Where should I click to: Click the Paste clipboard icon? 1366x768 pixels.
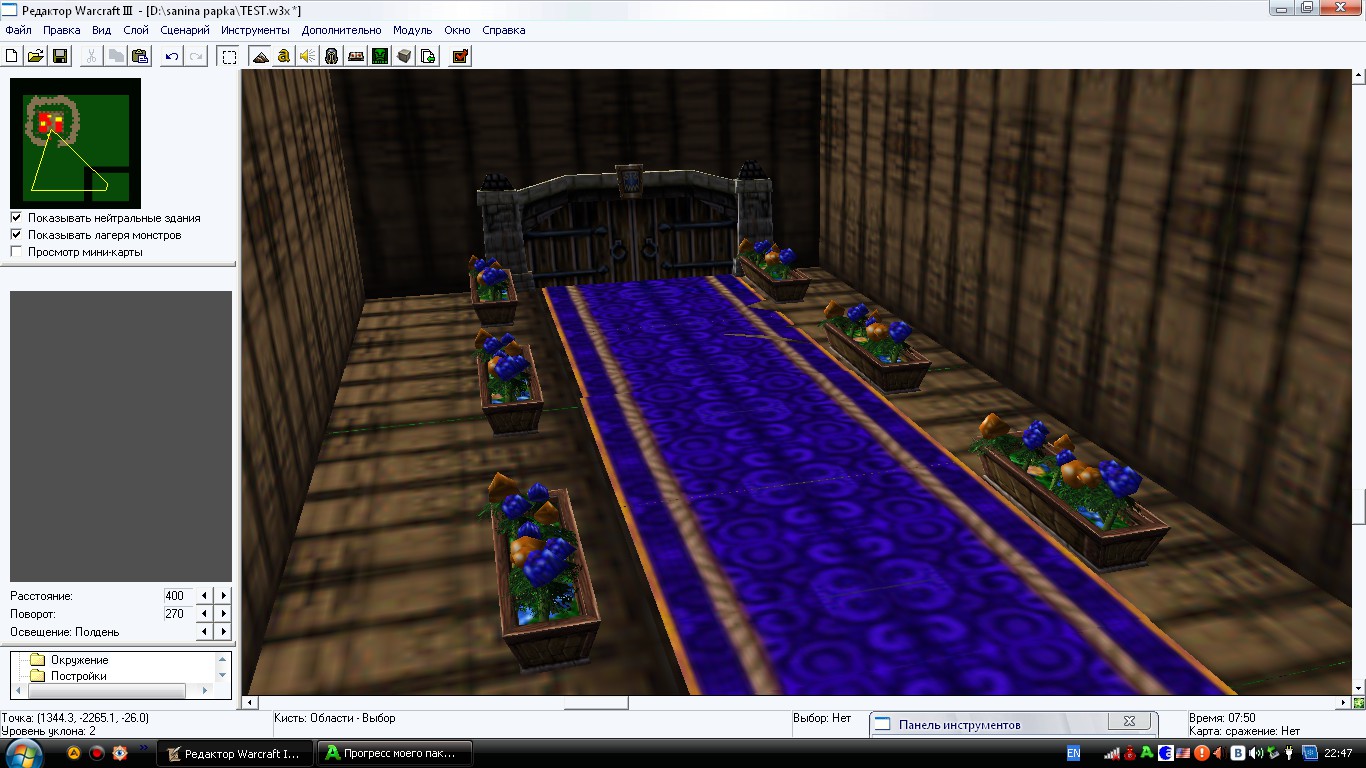[x=140, y=57]
